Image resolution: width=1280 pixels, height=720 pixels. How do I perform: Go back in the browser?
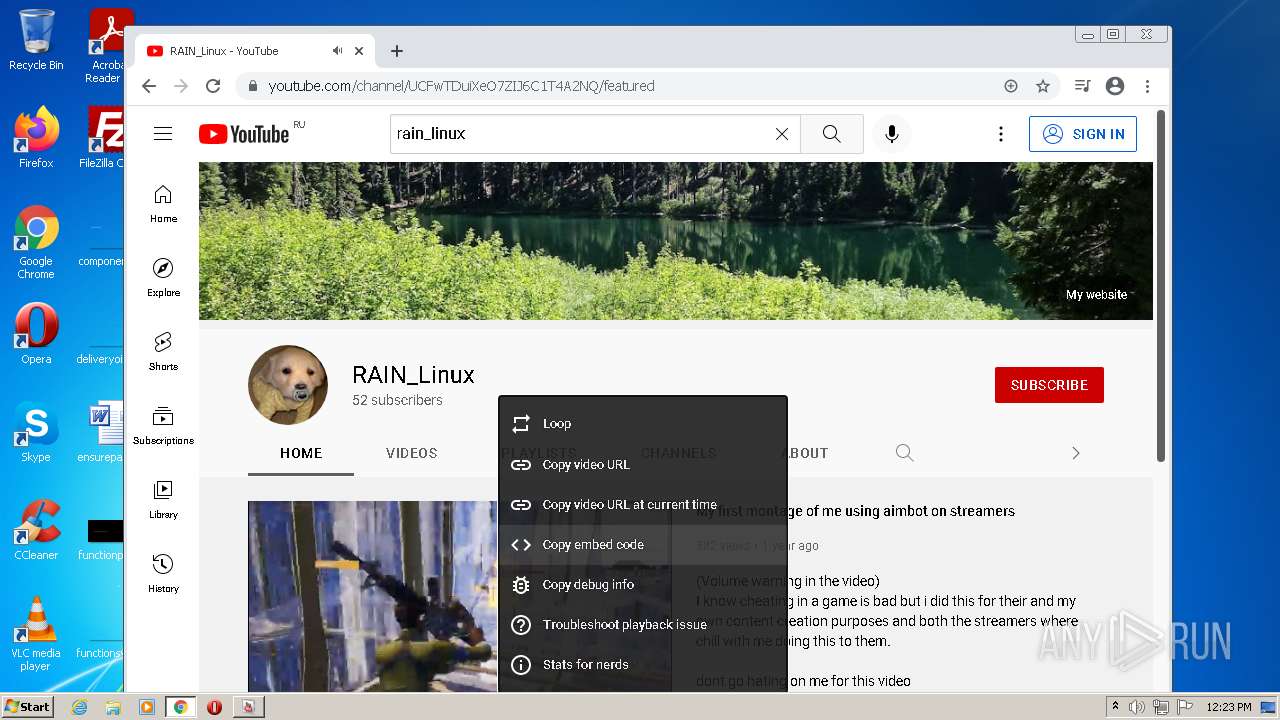tap(149, 86)
